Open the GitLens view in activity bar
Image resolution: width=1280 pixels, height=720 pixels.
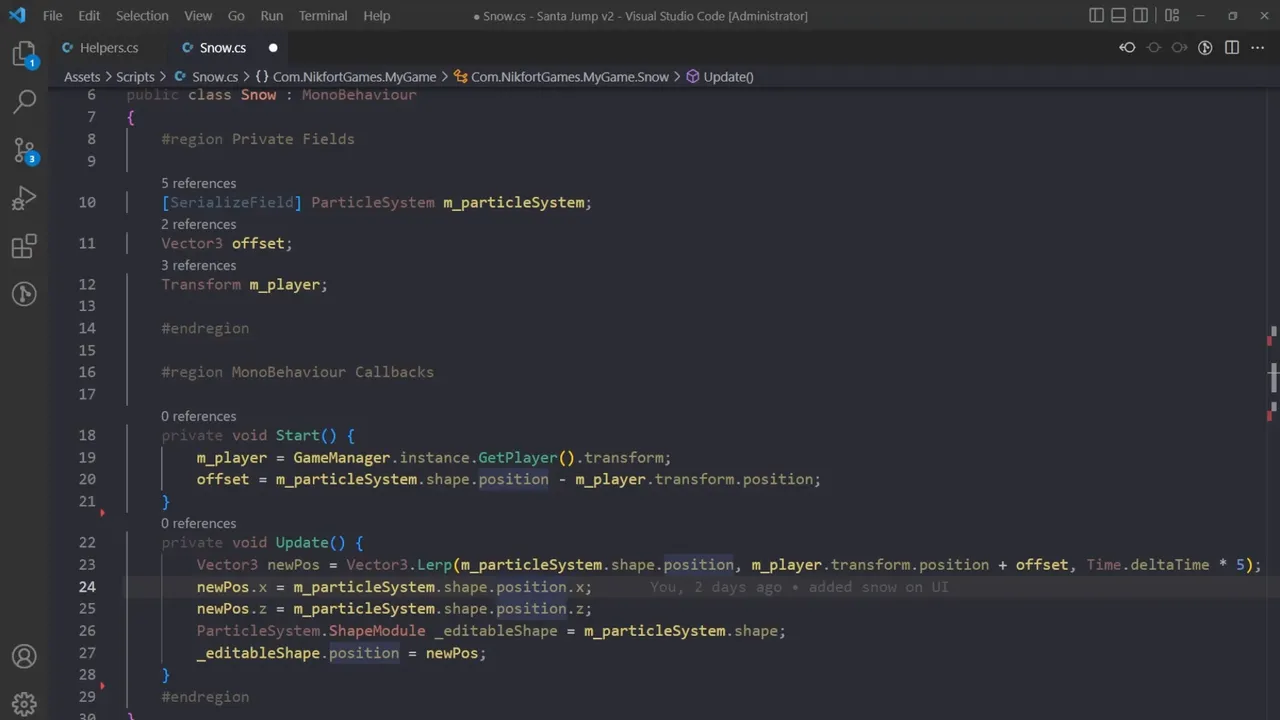coord(24,294)
